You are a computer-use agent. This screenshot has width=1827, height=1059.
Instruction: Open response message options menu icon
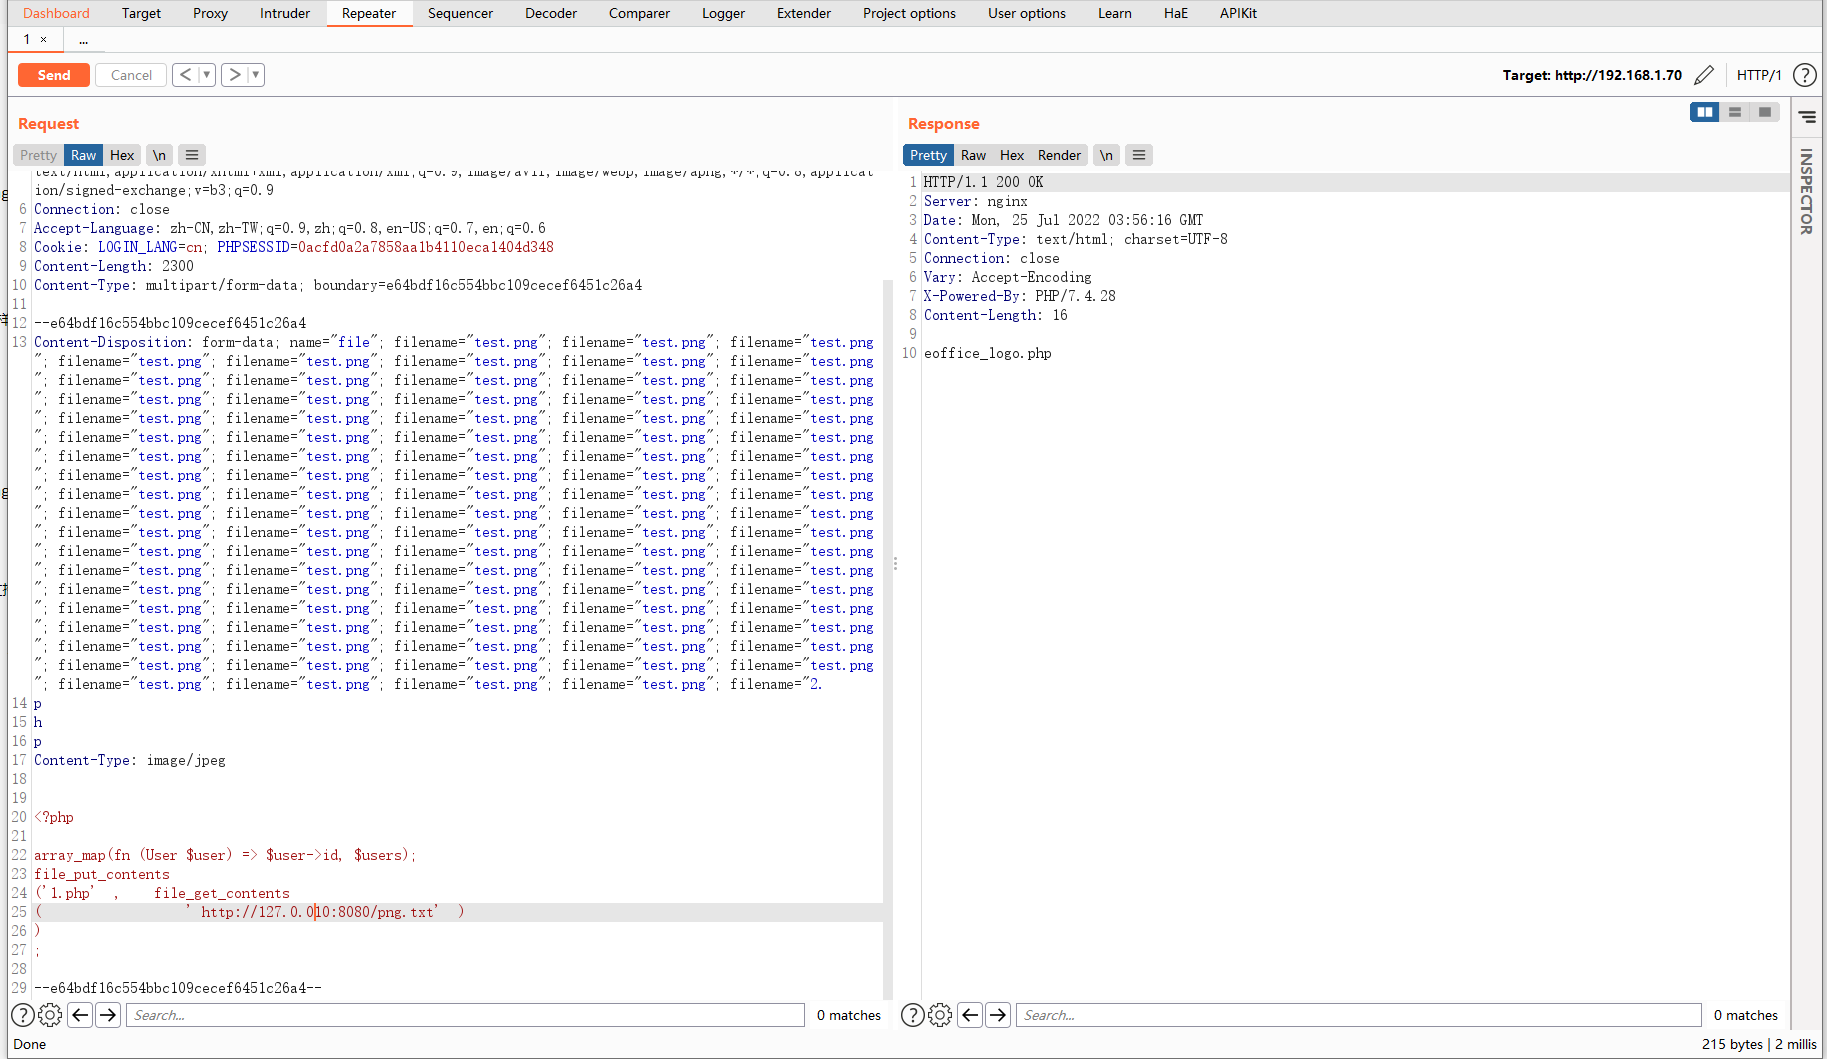click(x=1139, y=155)
